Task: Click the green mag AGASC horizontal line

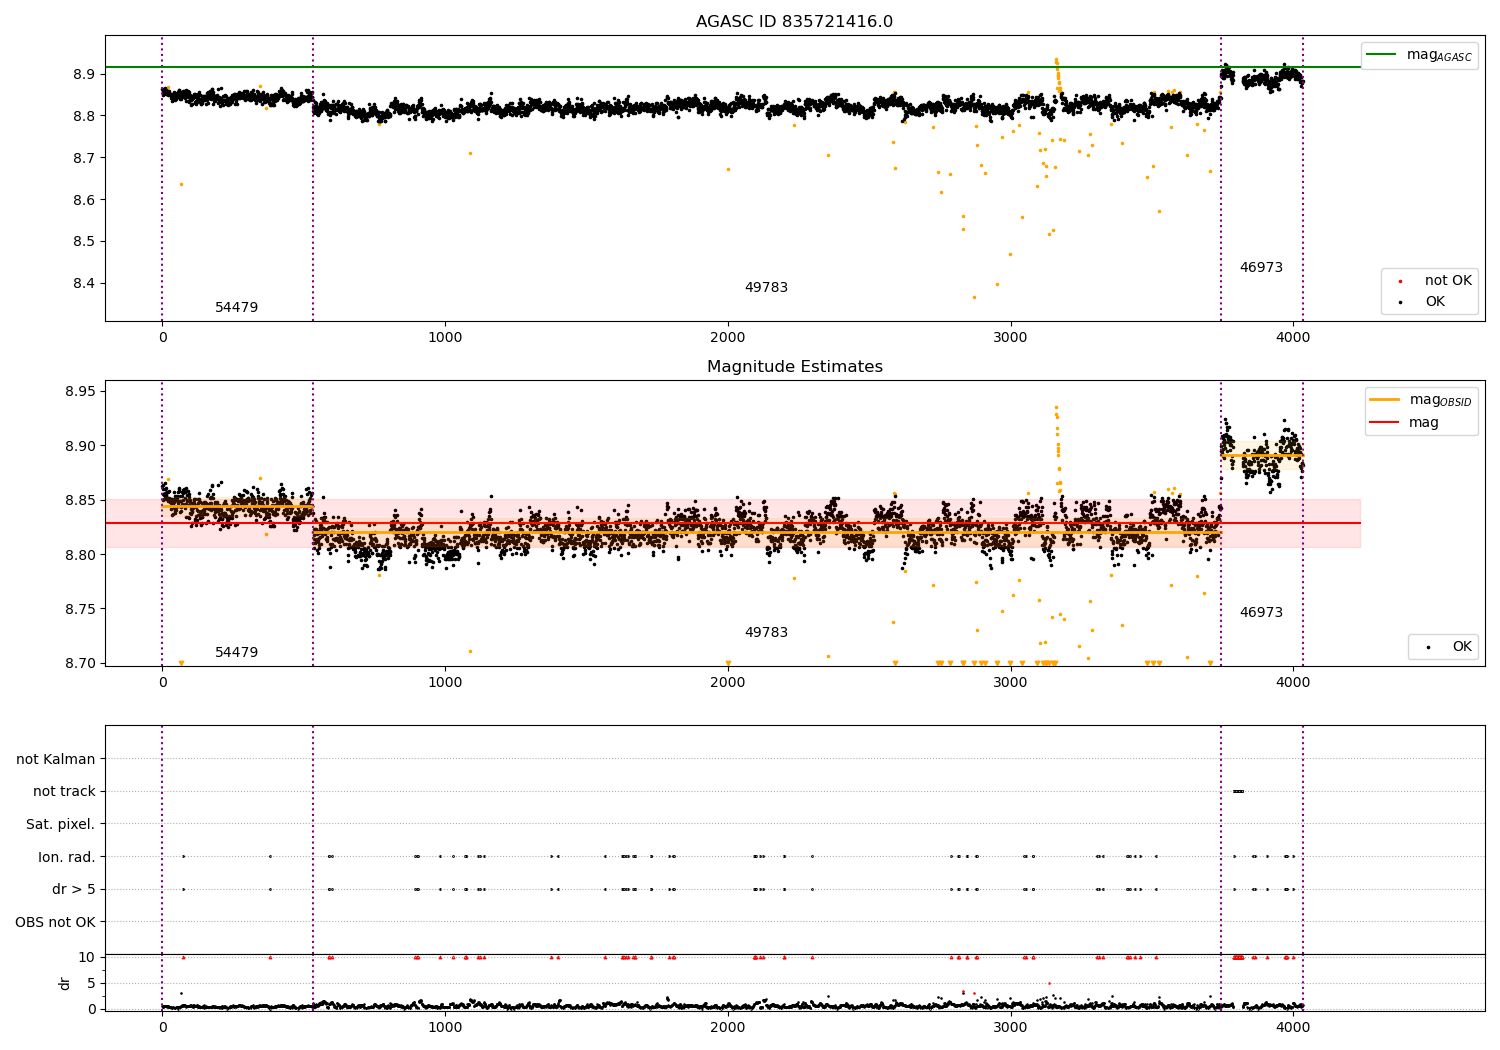Action: click(732, 67)
